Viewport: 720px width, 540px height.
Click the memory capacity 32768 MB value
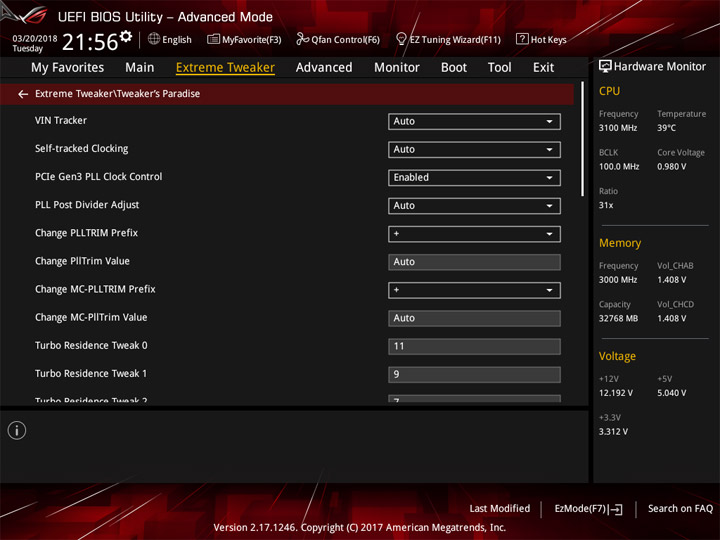pos(618,319)
